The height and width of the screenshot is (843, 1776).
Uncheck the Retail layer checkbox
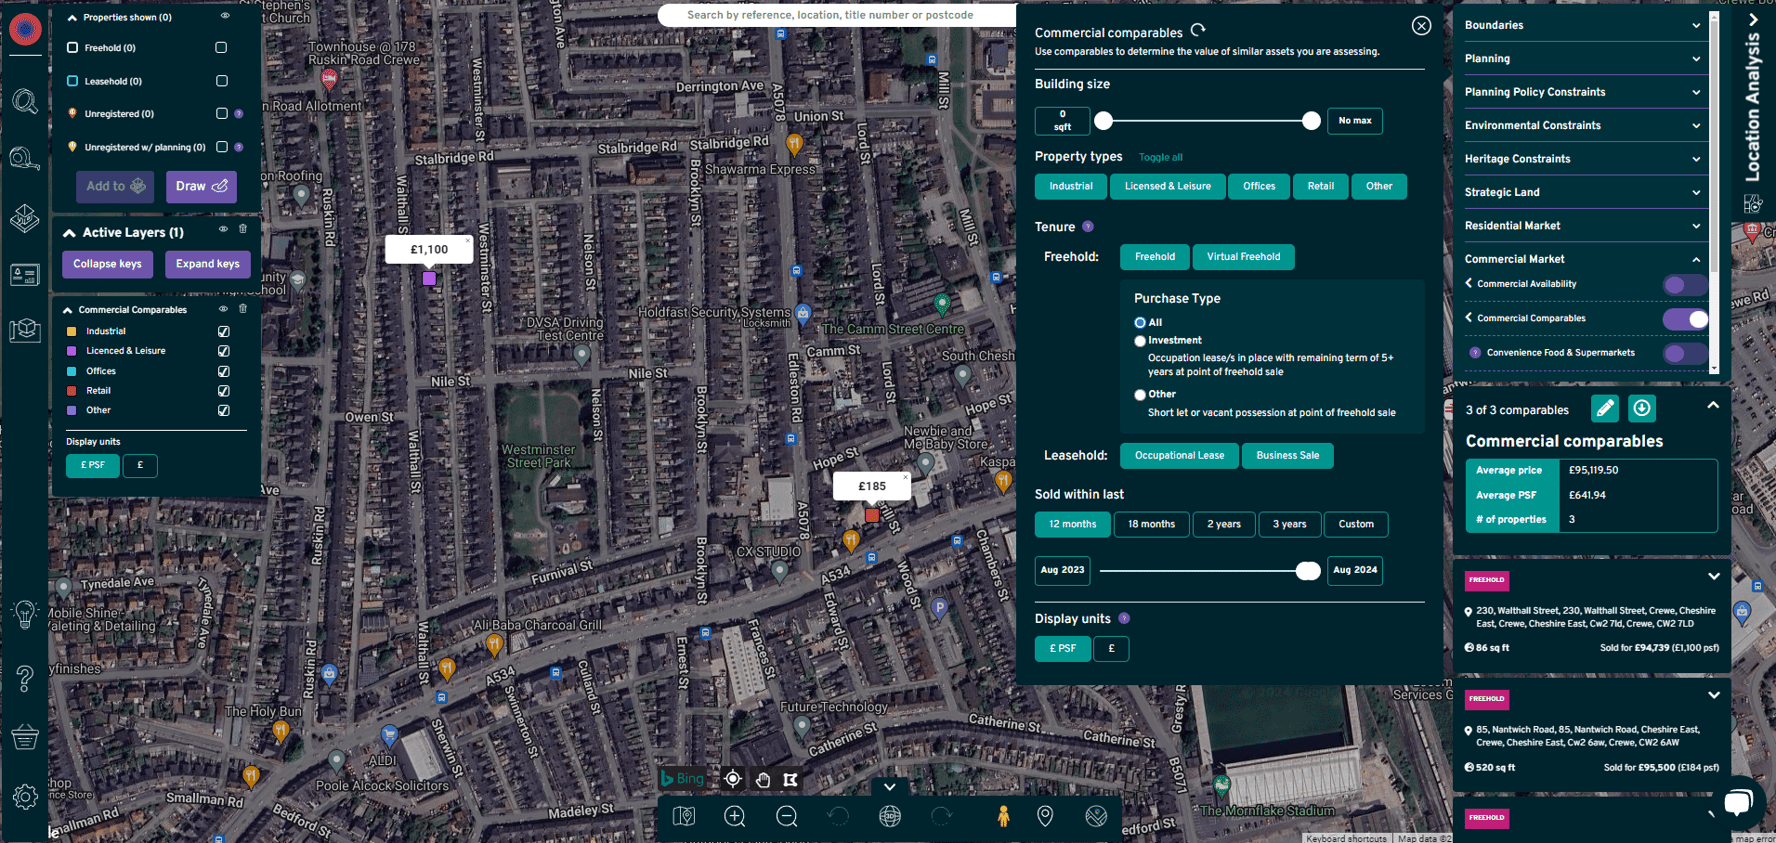coord(224,391)
